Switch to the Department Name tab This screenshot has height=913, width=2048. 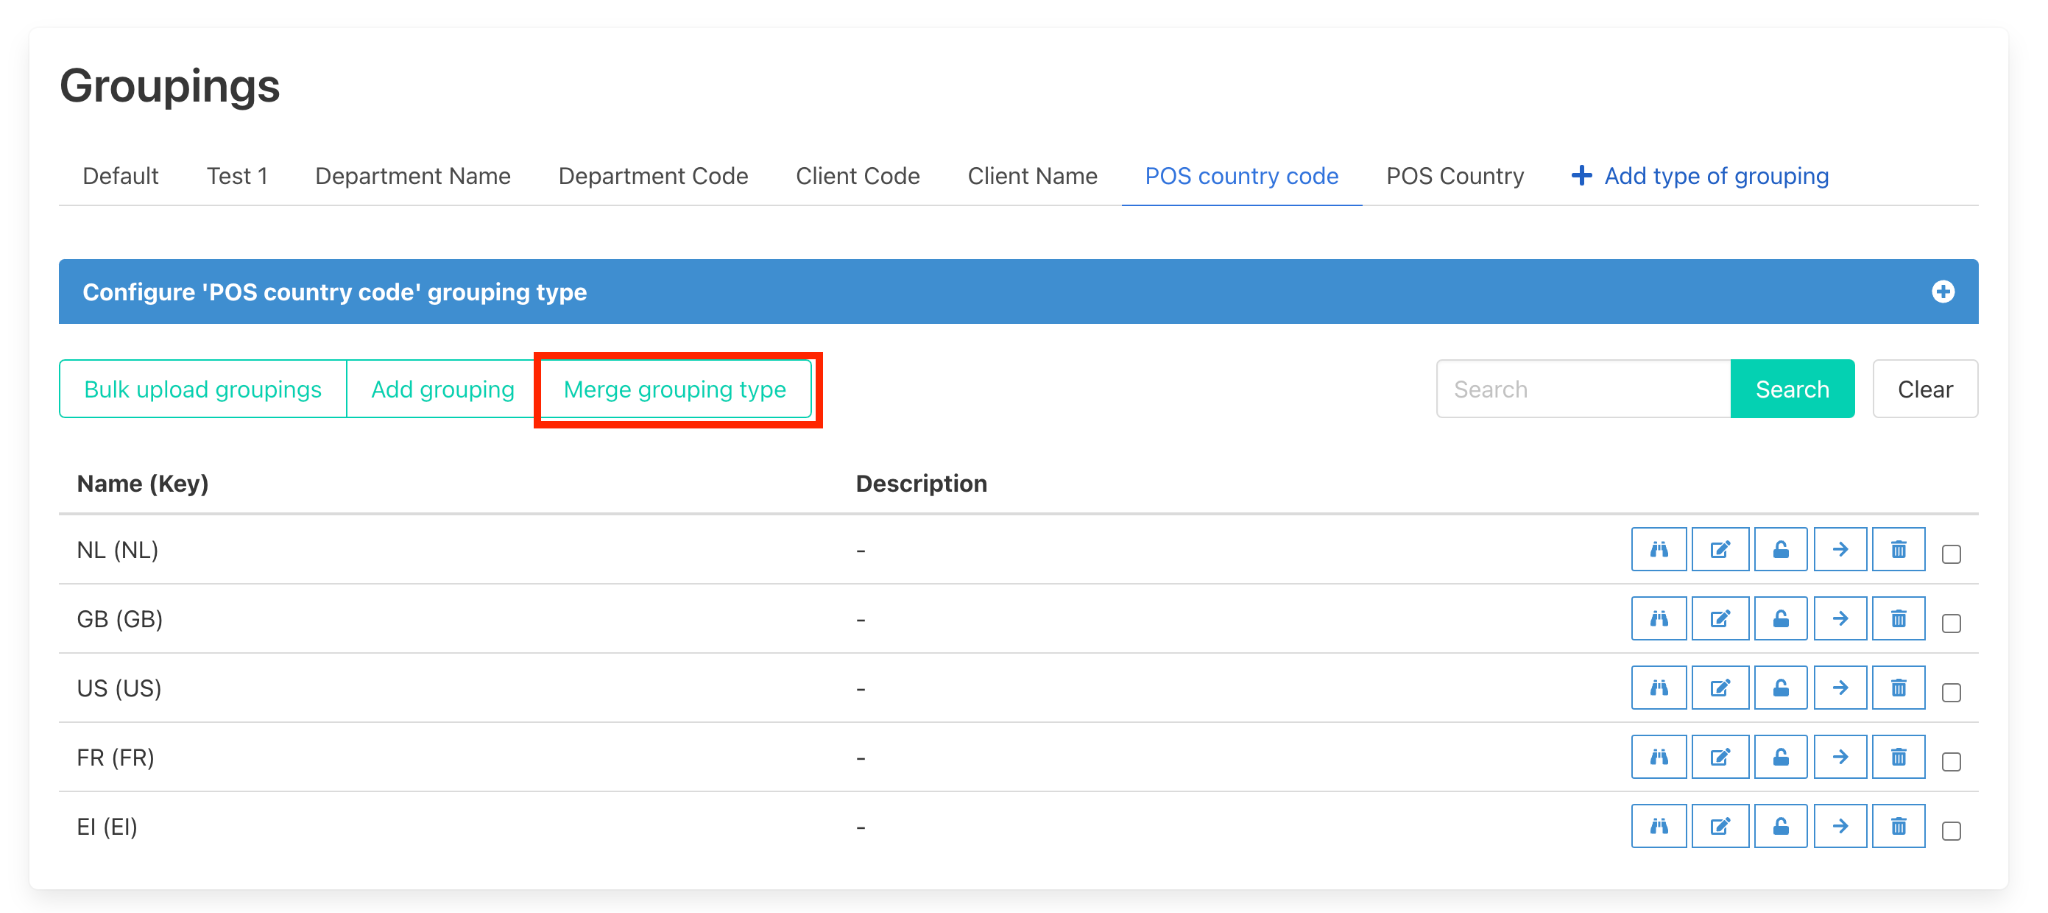412,176
